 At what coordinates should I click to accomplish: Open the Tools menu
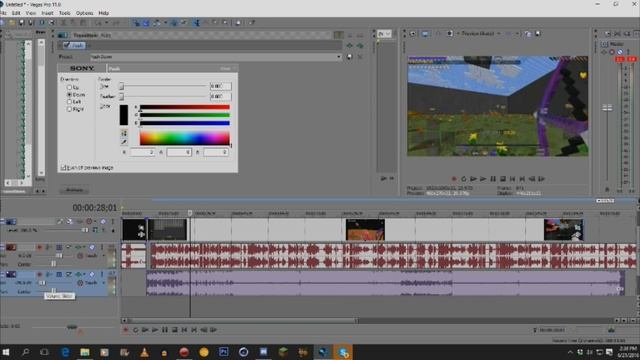coord(64,13)
